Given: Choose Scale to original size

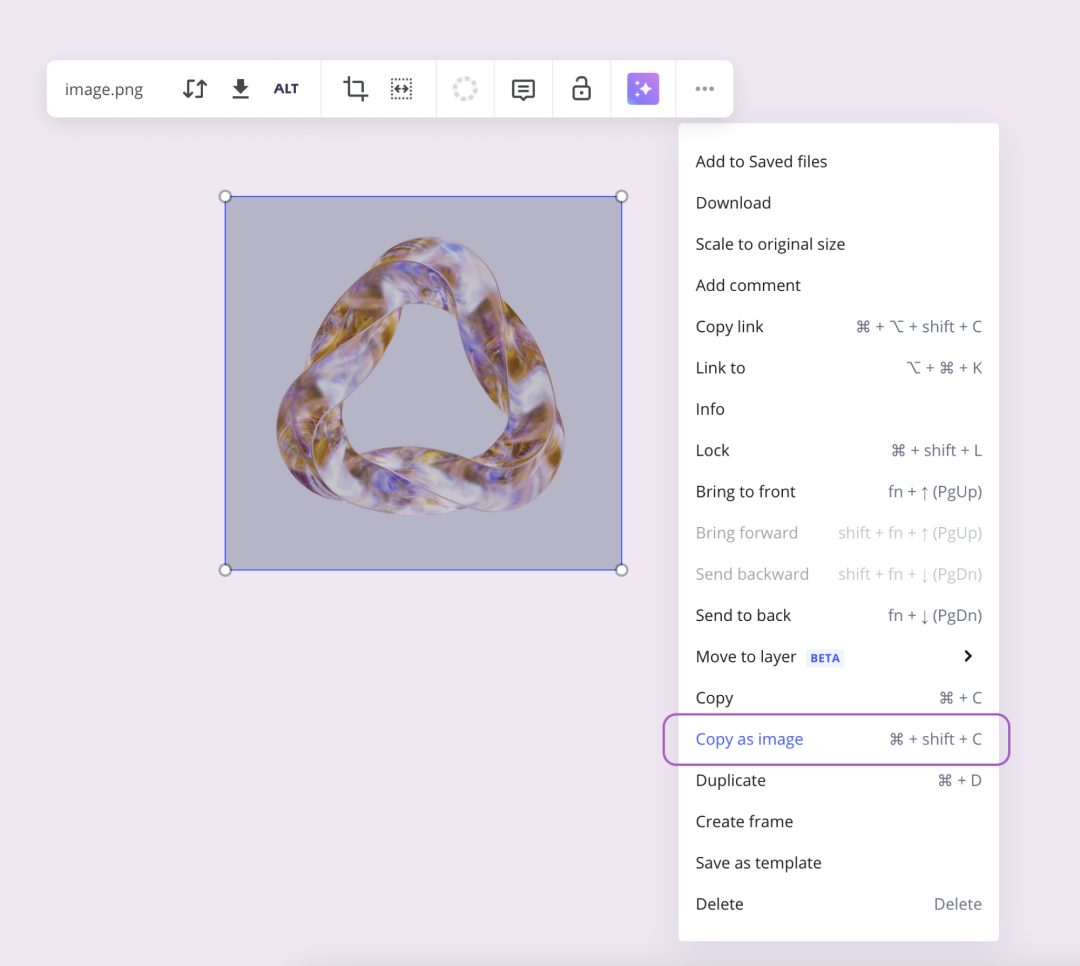Looking at the screenshot, I should point(838,244).
